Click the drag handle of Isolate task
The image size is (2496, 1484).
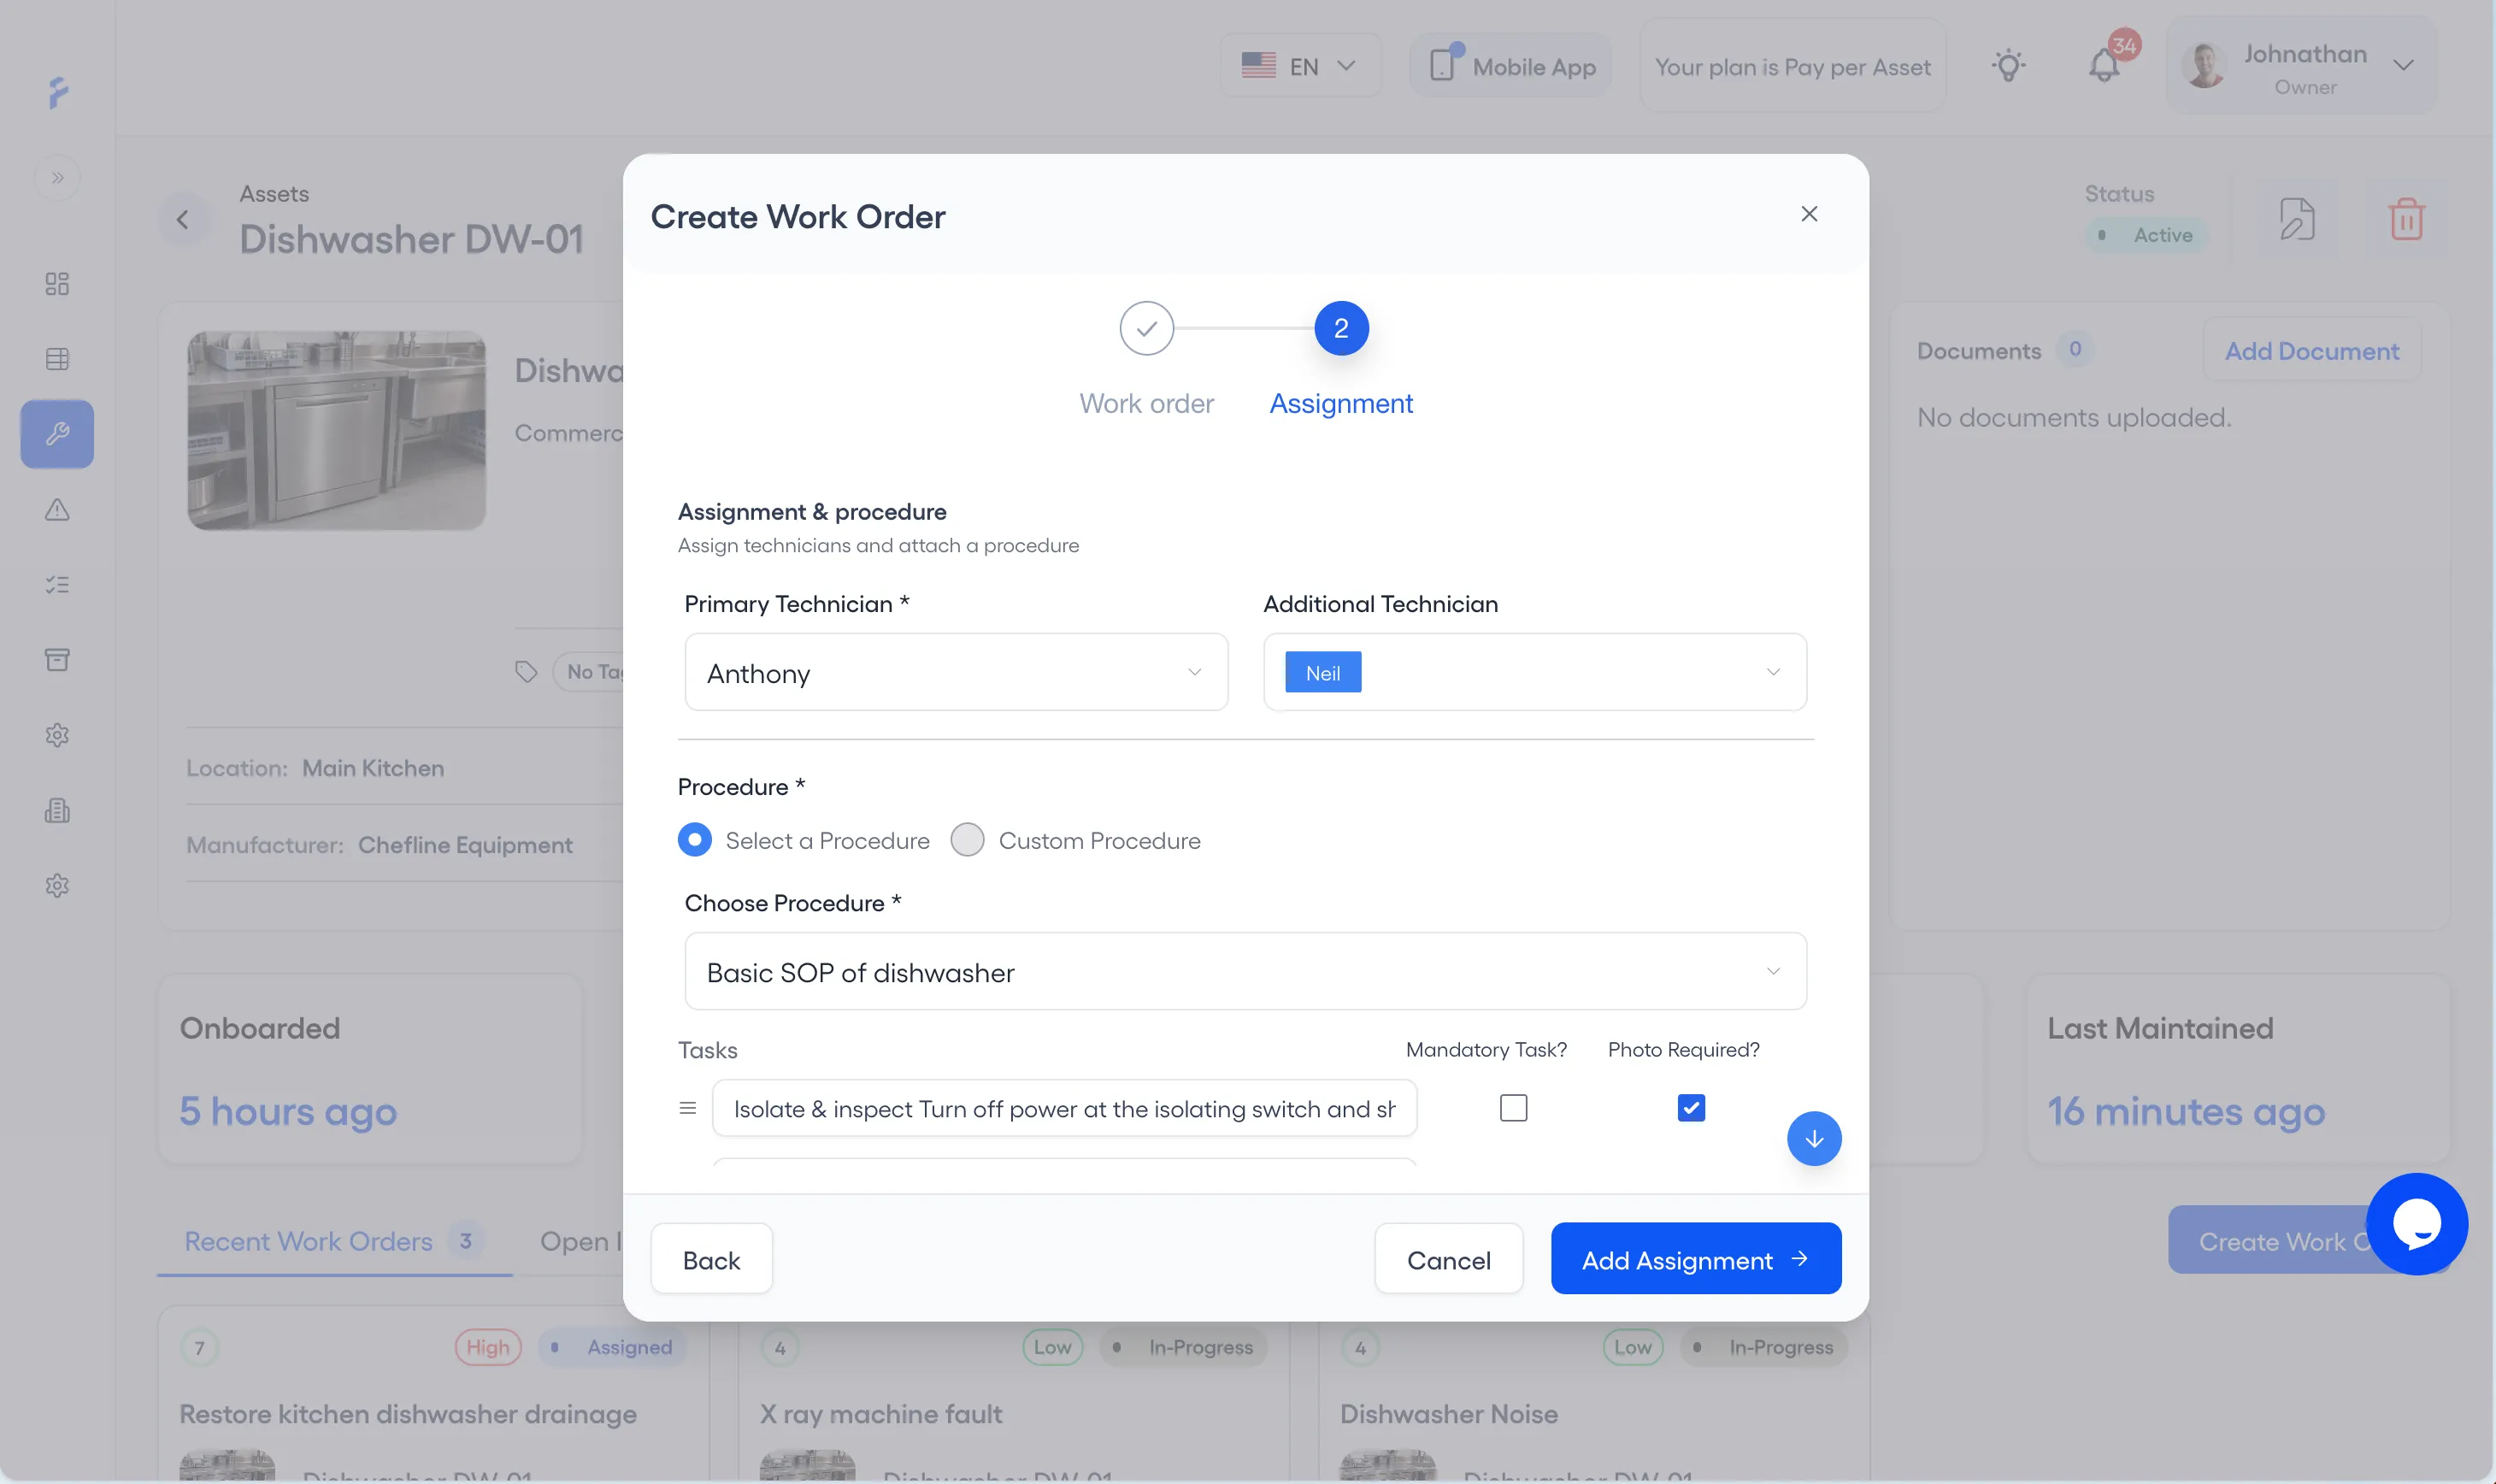pyautogui.click(x=687, y=1108)
